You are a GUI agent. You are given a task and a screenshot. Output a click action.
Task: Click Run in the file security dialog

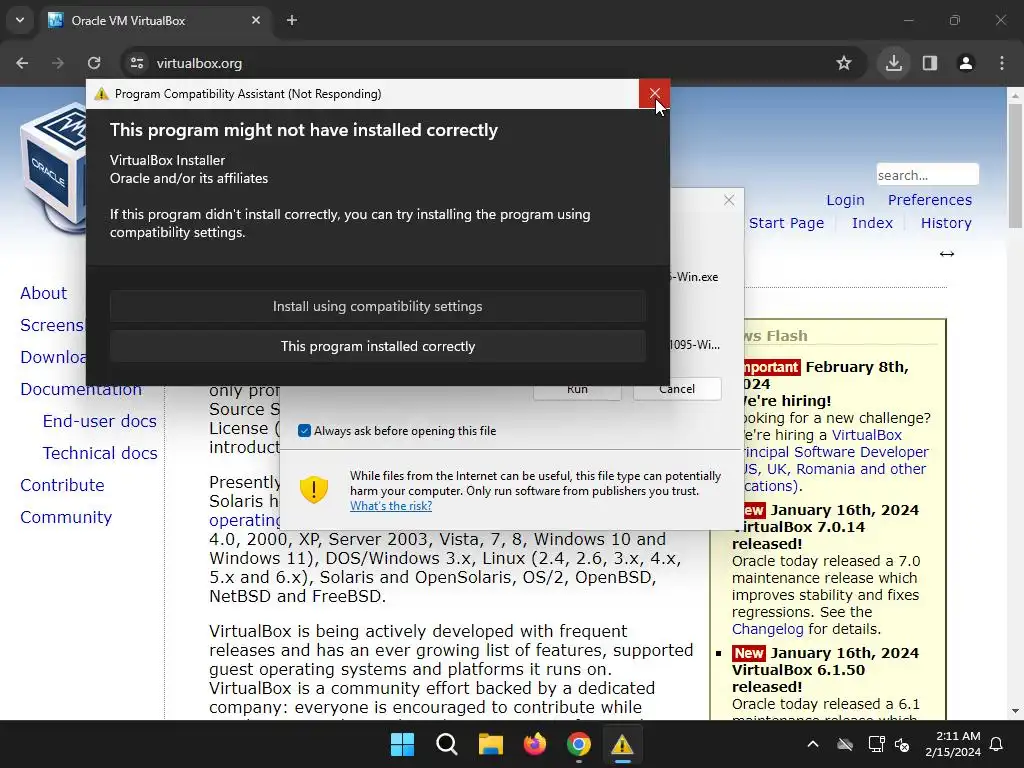pyautogui.click(x=577, y=391)
